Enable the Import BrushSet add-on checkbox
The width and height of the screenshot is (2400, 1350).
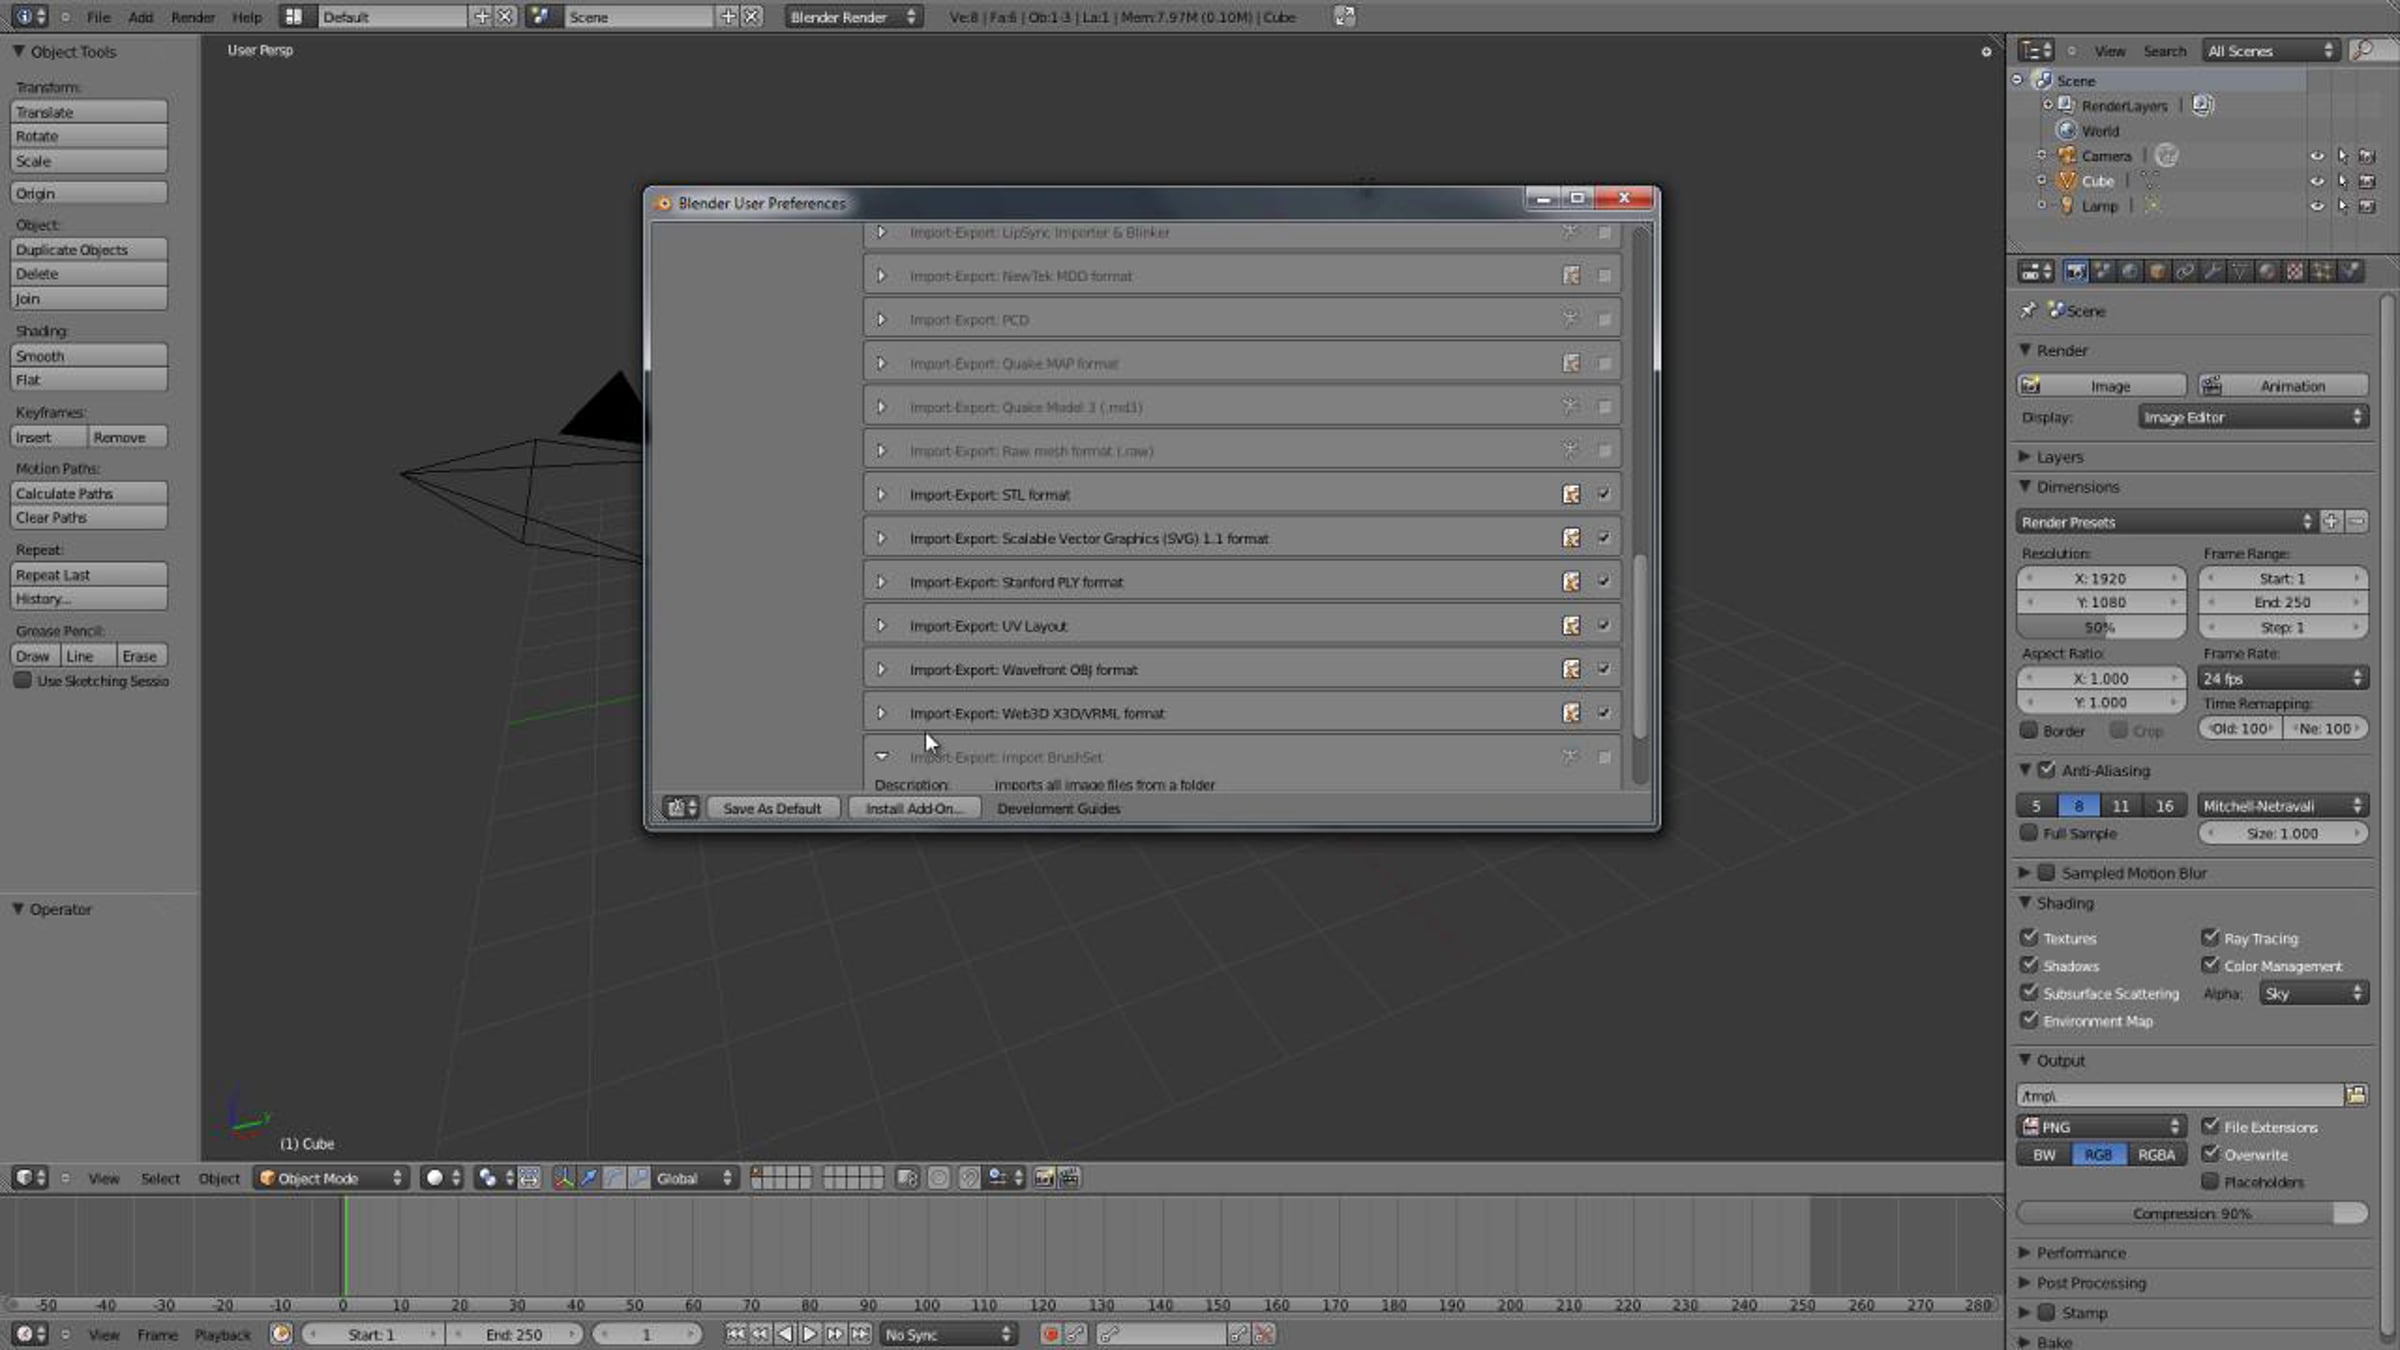tap(1604, 757)
